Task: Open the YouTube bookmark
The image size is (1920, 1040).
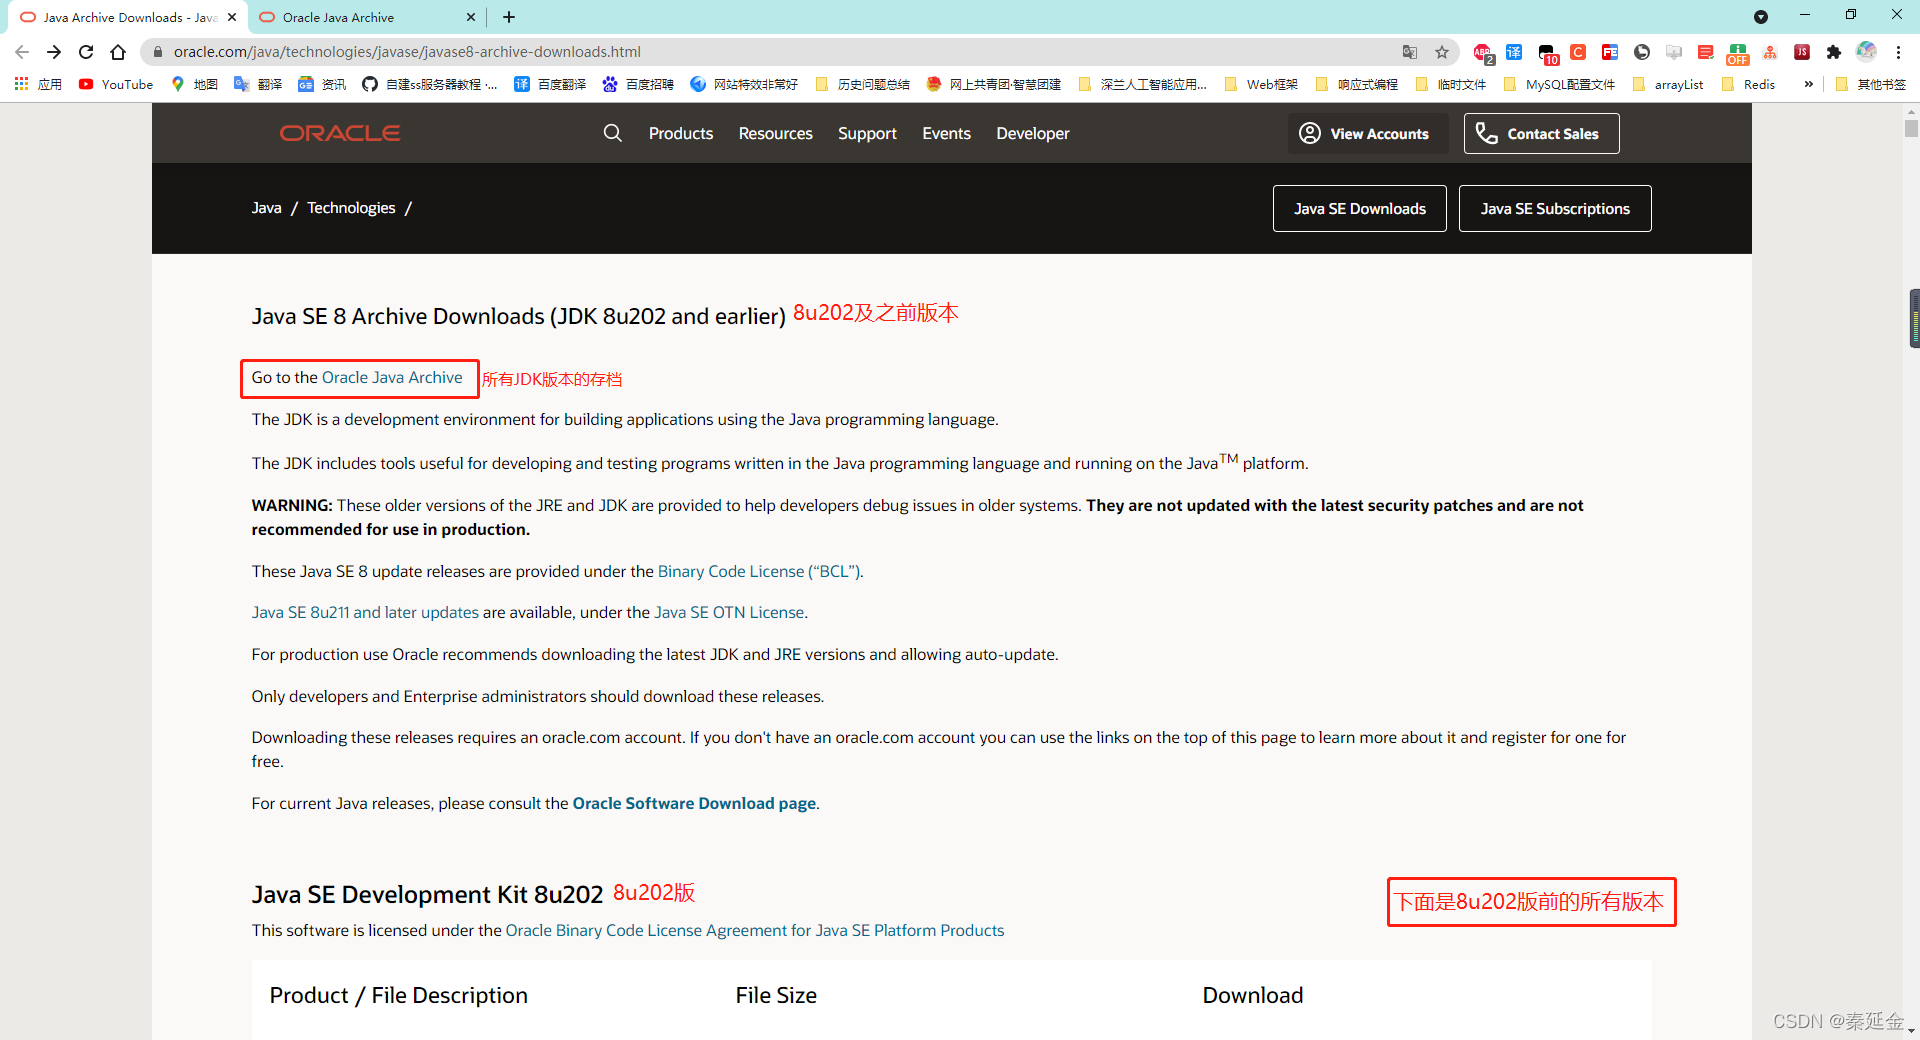Action: pos(116,84)
